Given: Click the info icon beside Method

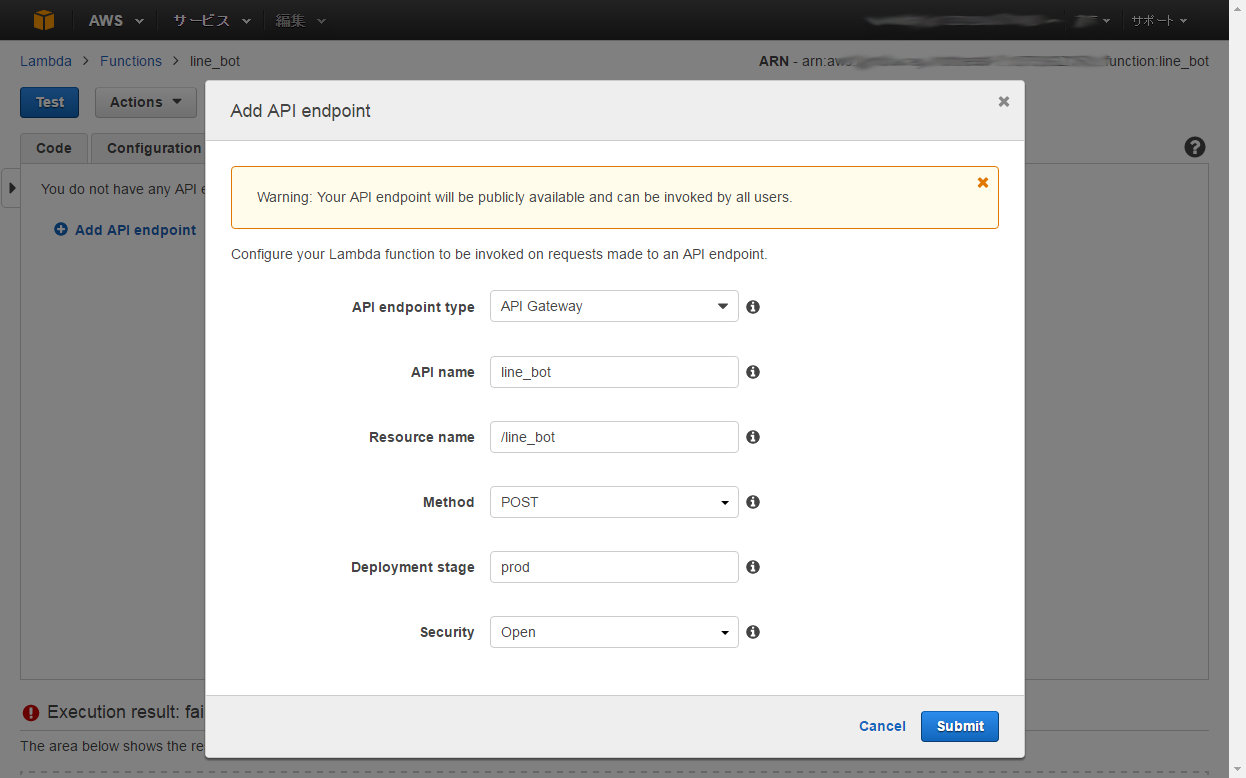Looking at the screenshot, I should click(753, 501).
